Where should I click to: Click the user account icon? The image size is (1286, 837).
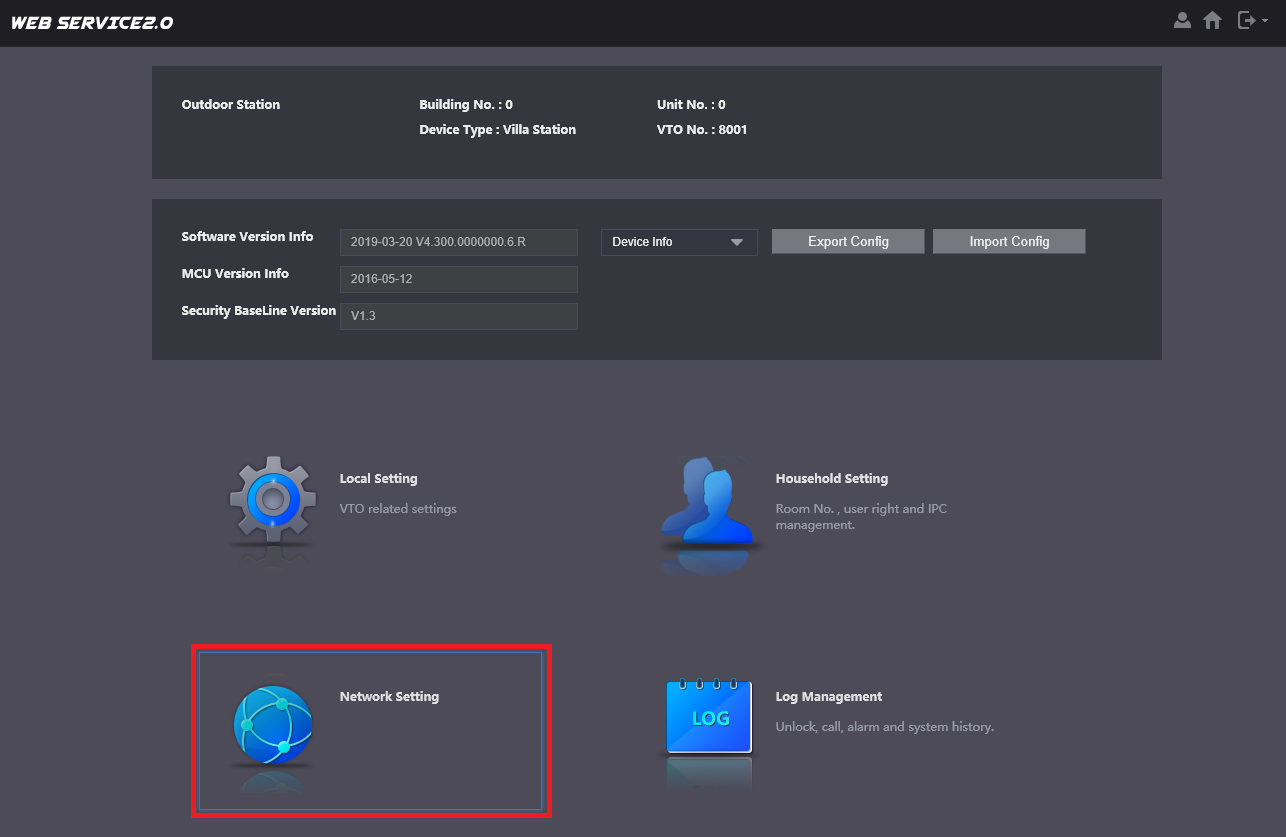point(1182,20)
